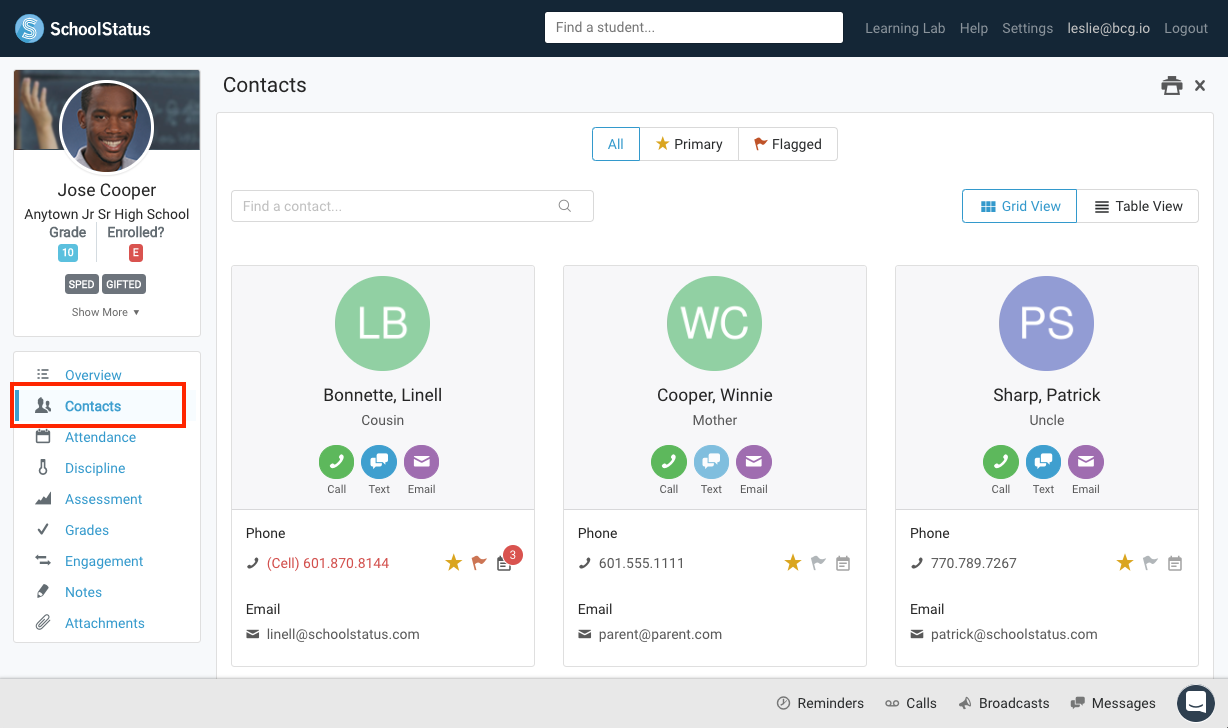The image size is (1228, 728).
Task: Open Broadcasts from bottom bar
Action: pyautogui.click(x=1004, y=703)
